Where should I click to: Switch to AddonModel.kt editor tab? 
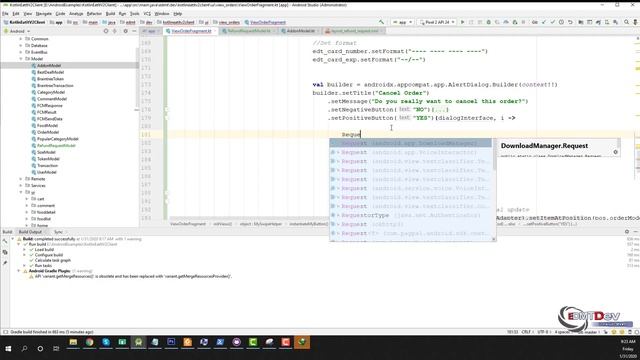[x=300, y=31]
